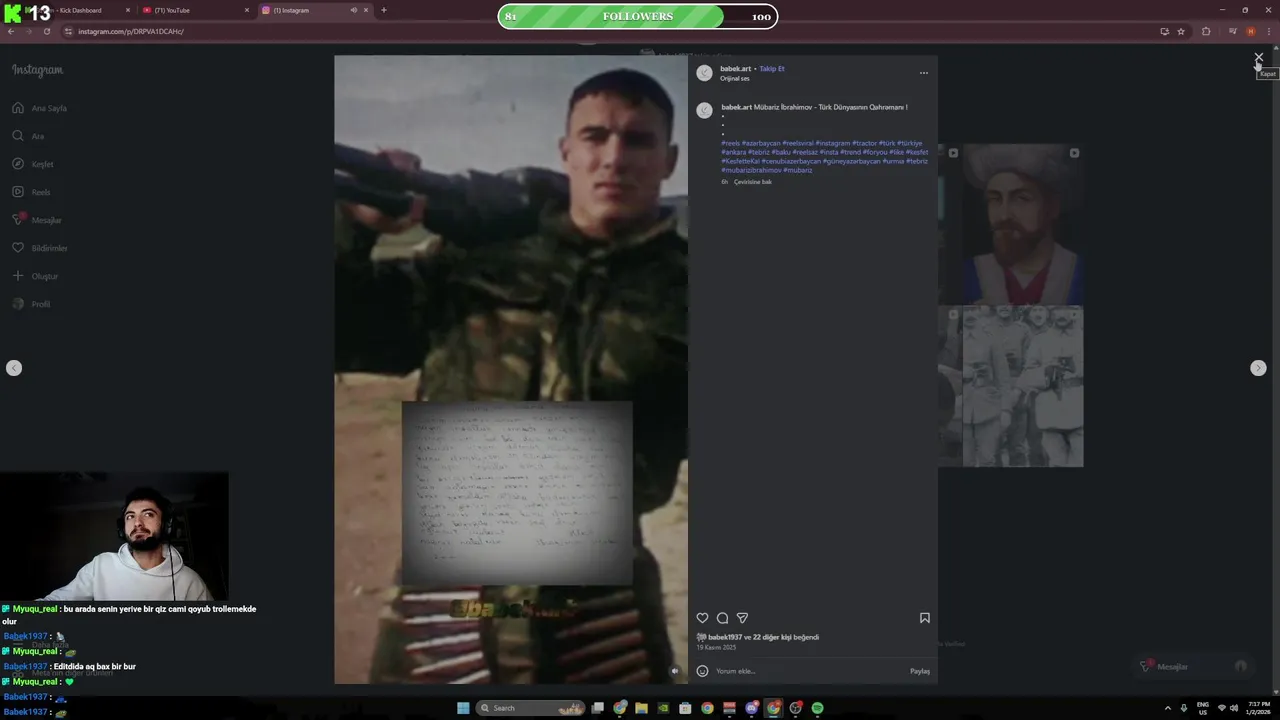This screenshot has height=720, width=1280.
Task: Go back in browser history
Action: click(11, 31)
